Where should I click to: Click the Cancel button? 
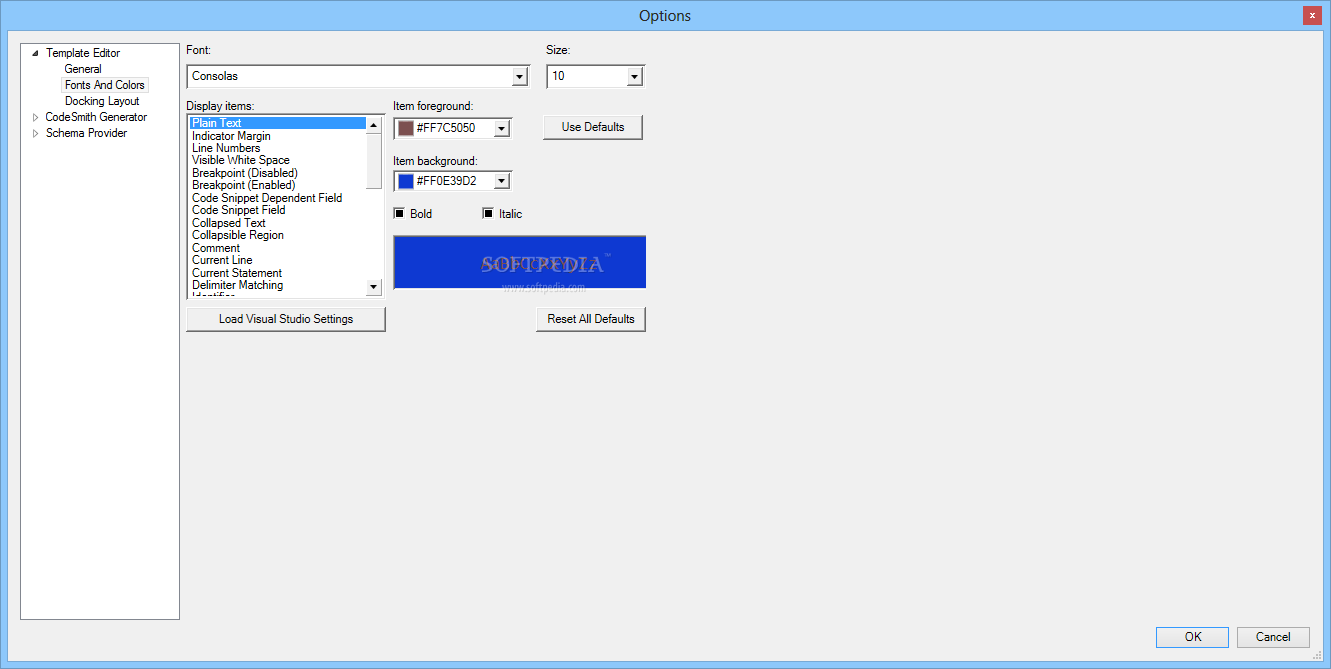click(1273, 637)
